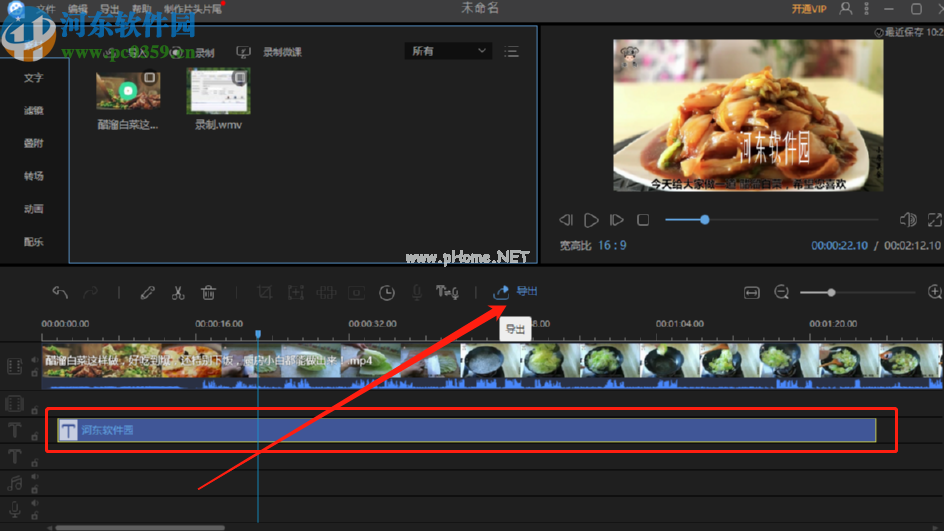
Task: Play the preview video
Action: 591,220
